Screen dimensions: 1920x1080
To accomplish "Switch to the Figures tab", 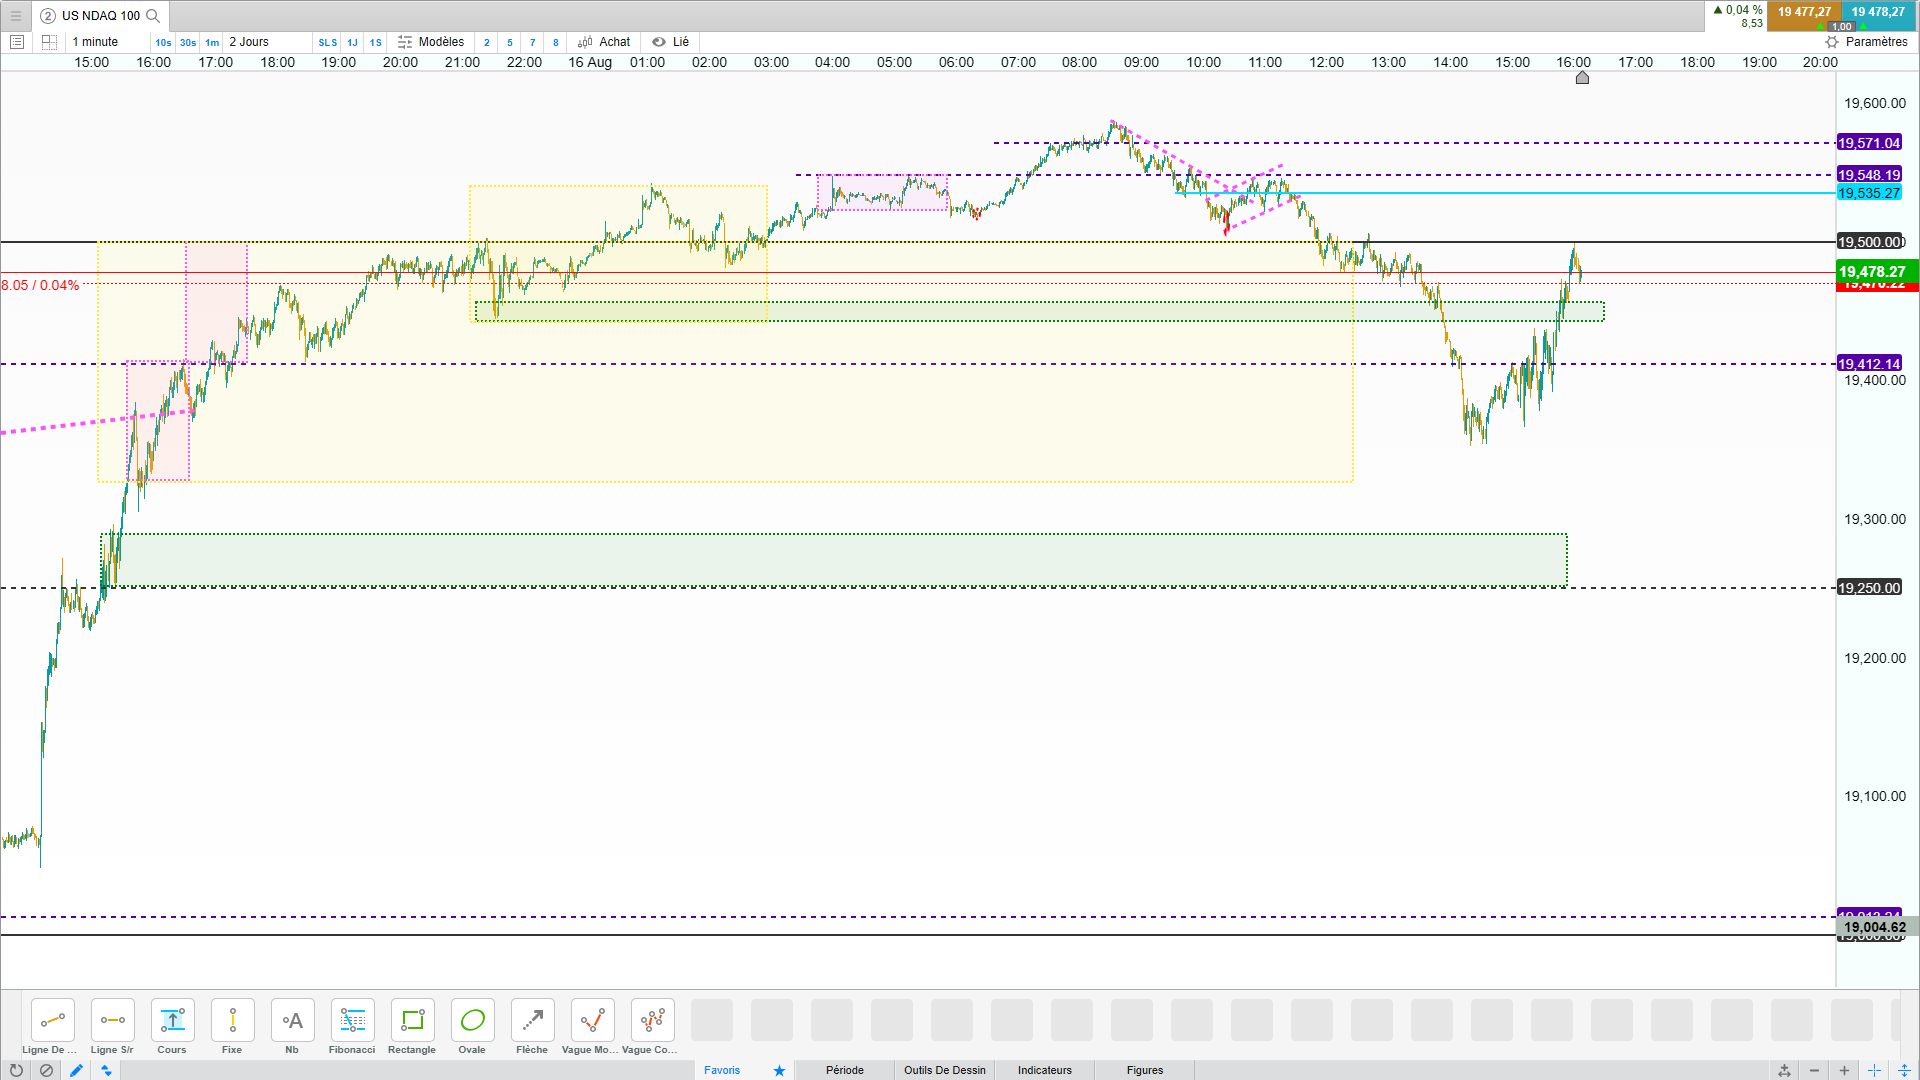I will coord(1144,1070).
